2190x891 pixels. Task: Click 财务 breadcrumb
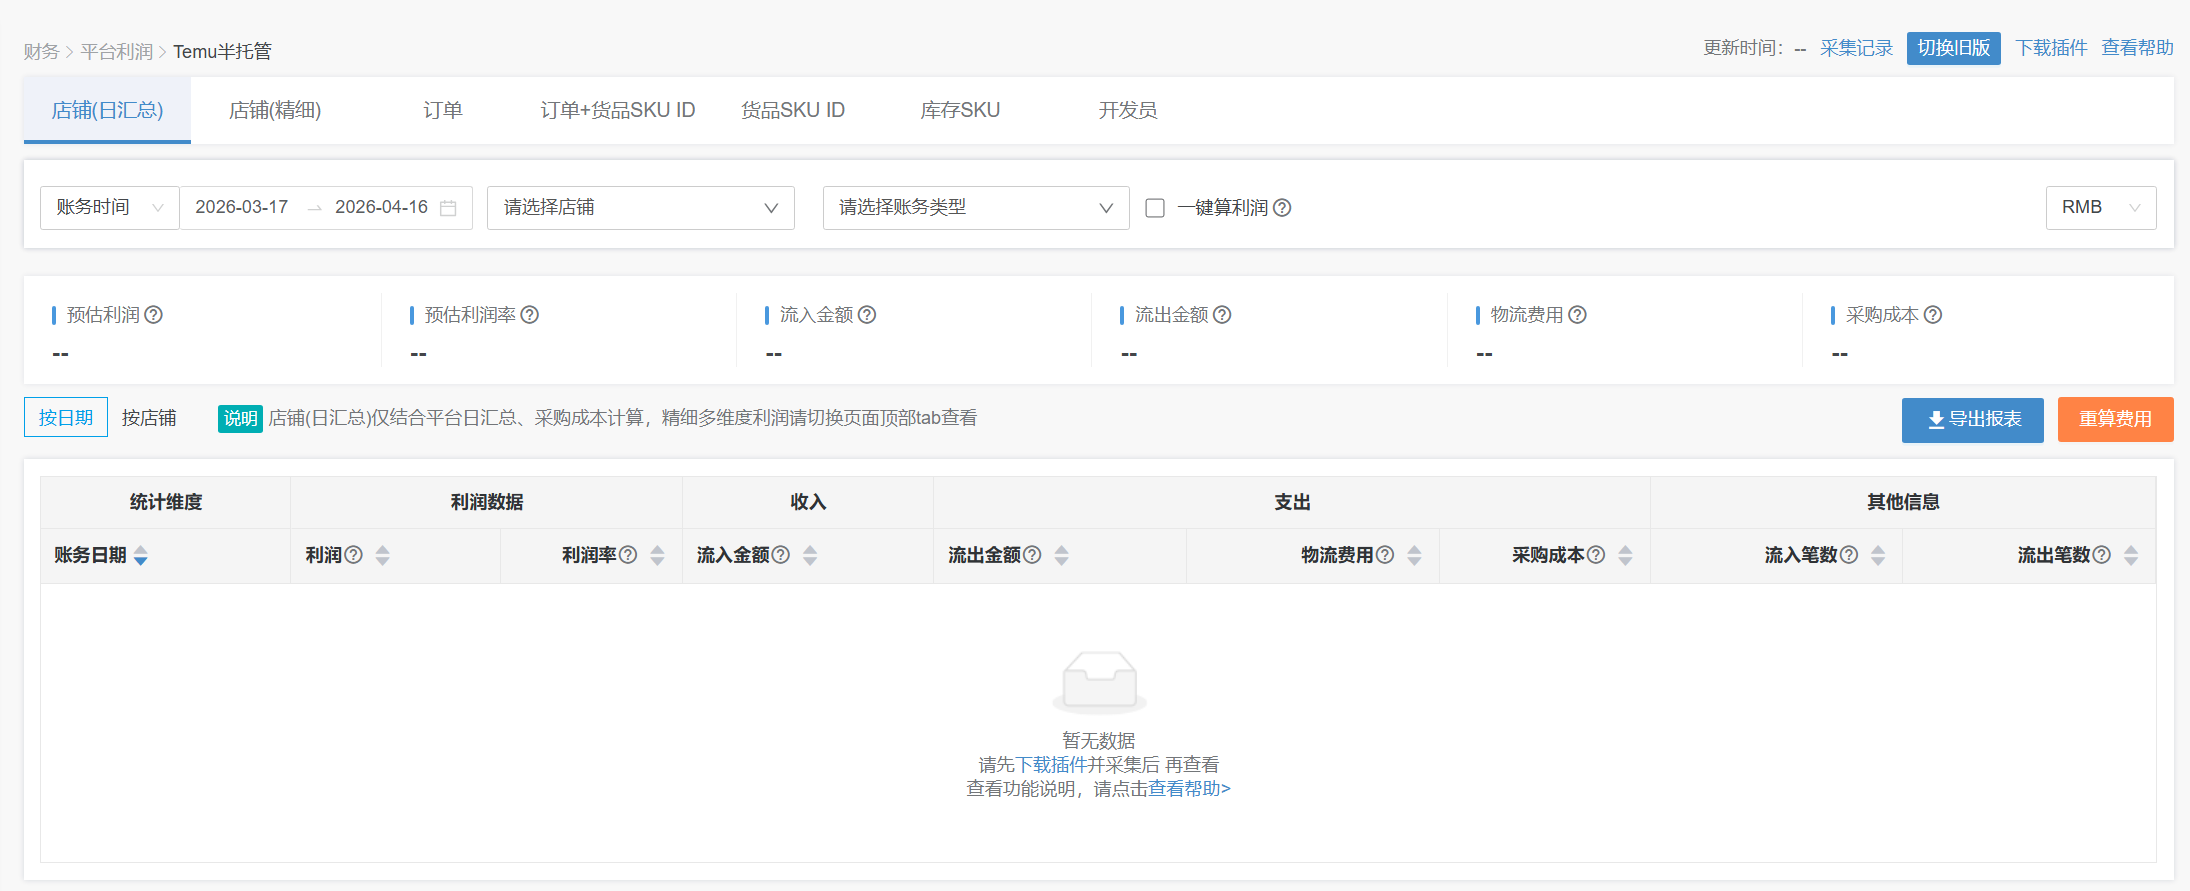pos(42,51)
